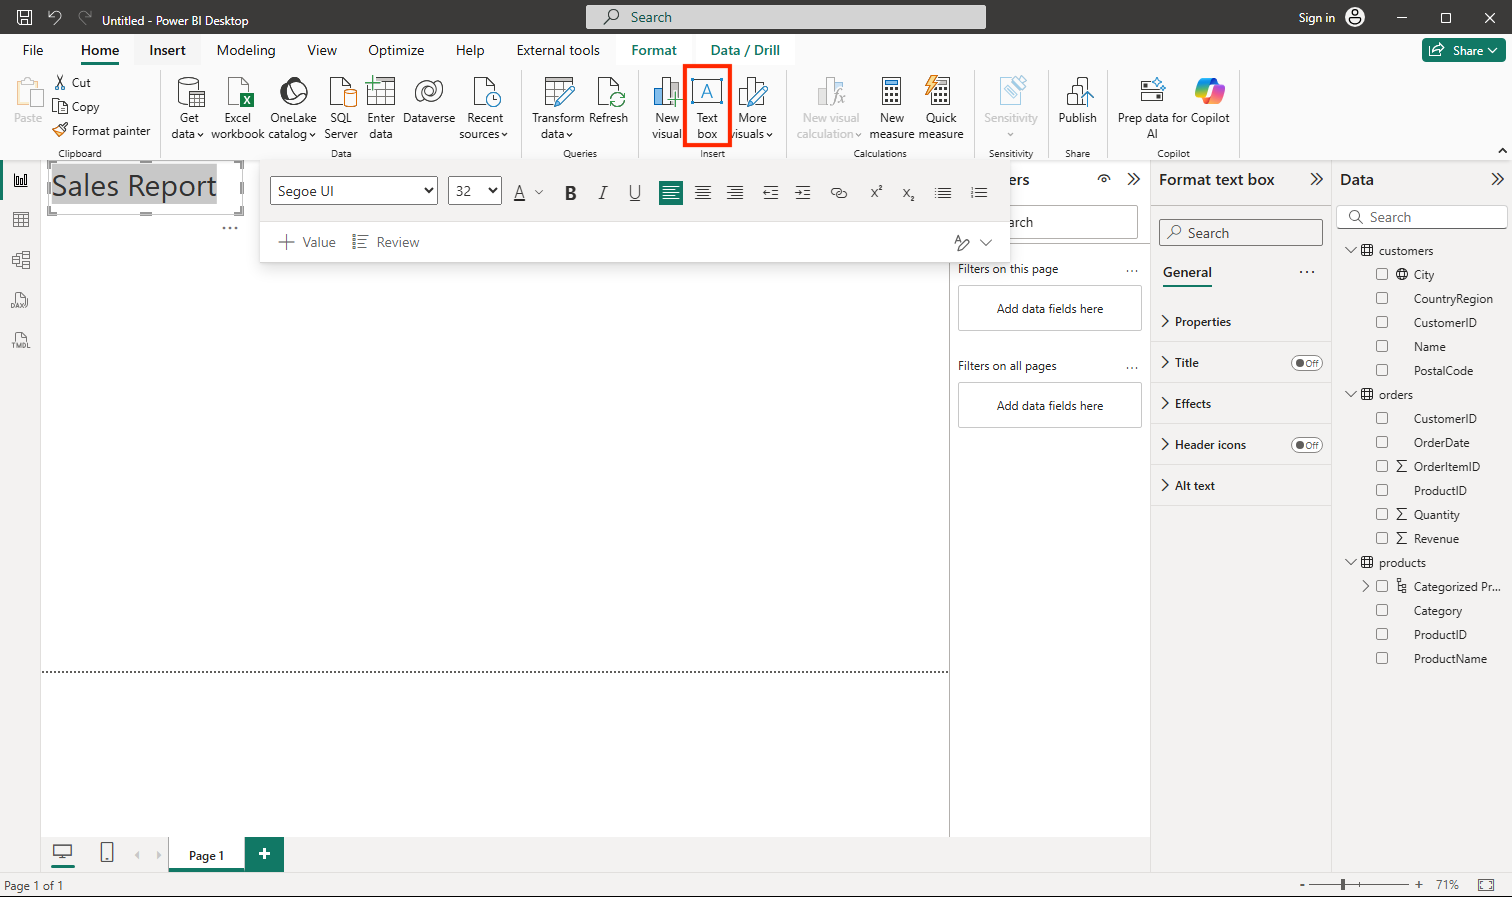Center align the text
Screen dimensions: 1512x897
tap(703, 193)
